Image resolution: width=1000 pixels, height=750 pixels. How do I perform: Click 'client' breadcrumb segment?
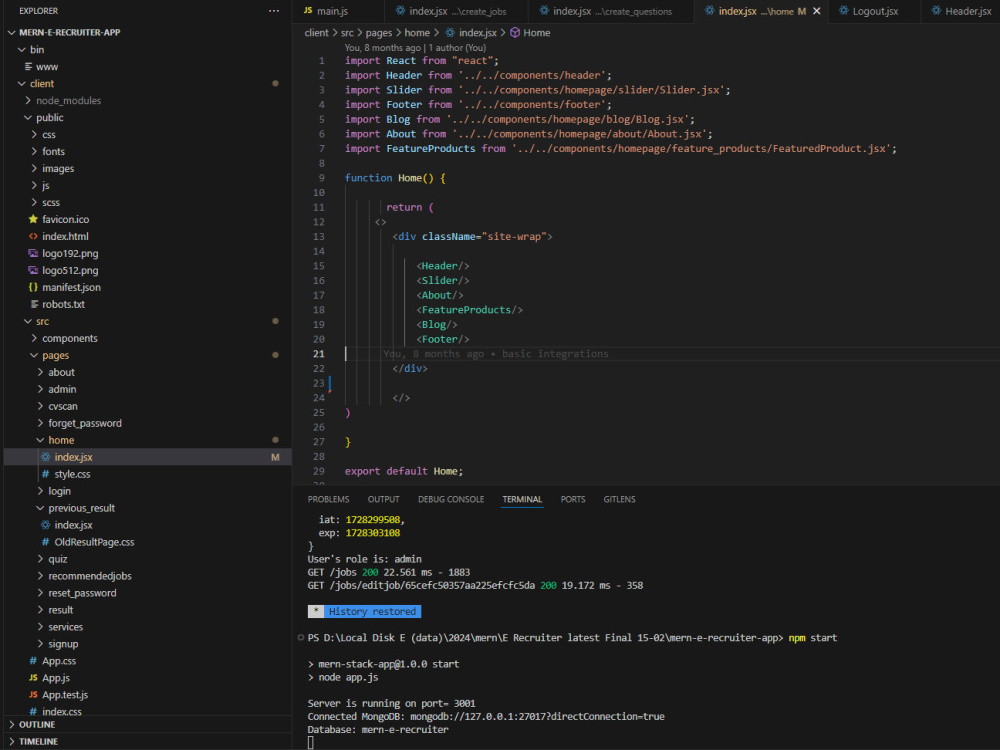point(316,33)
